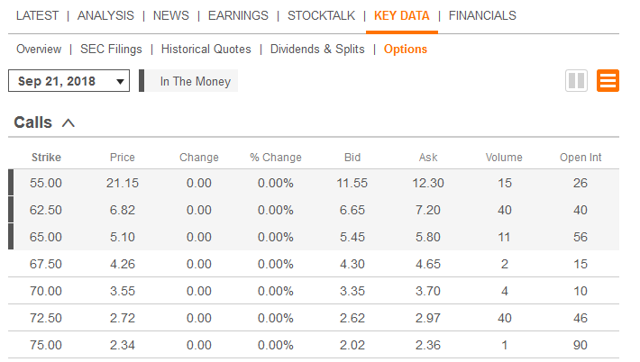640x362 pixels.
Task: Open the Sep 21, 2018 expiration dropdown
Action: 69,81
